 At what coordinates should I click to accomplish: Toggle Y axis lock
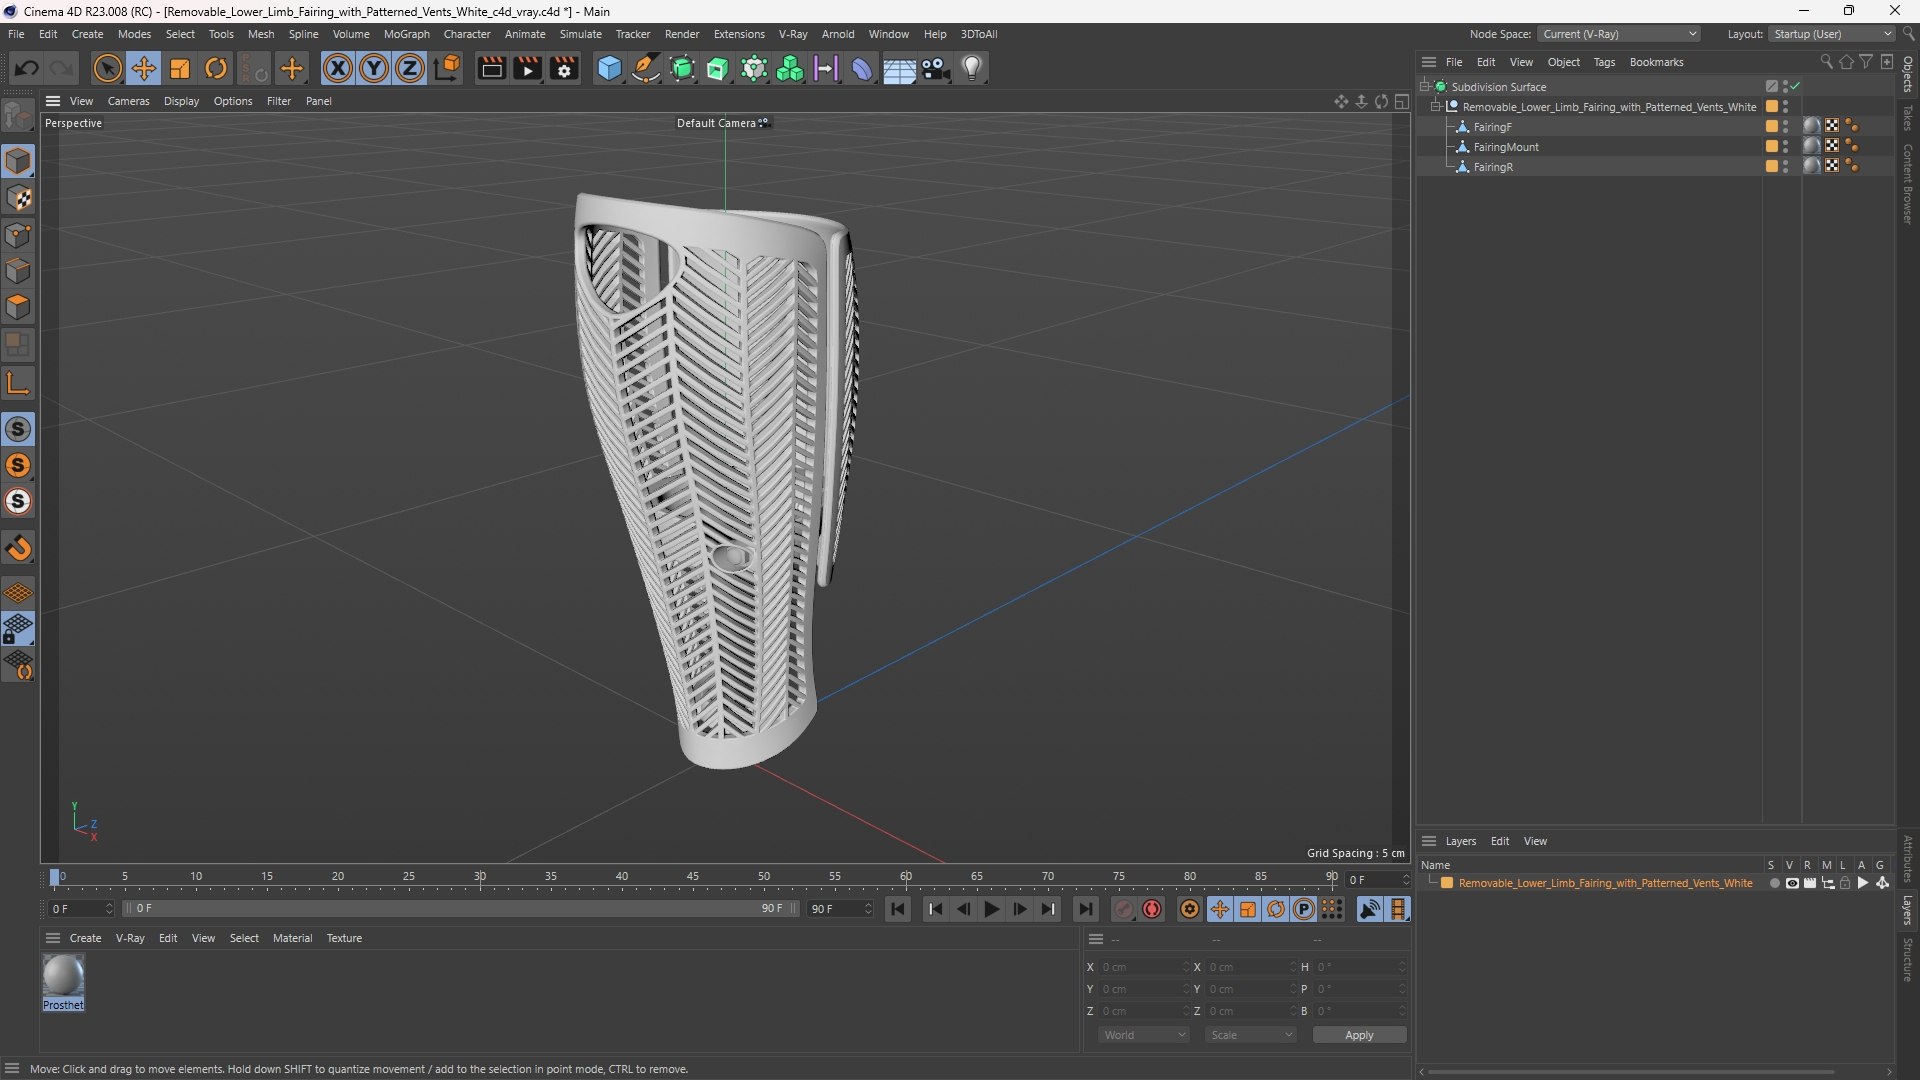coord(374,68)
